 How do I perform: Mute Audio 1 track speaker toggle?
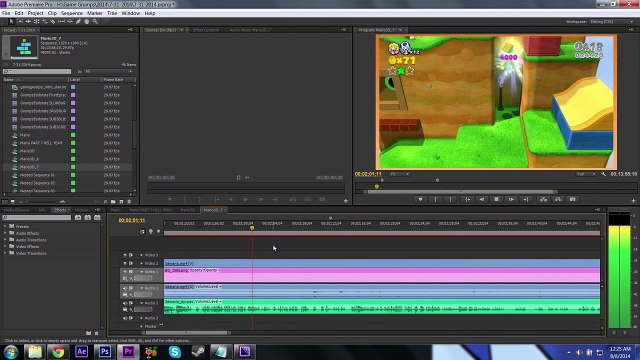[125, 288]
